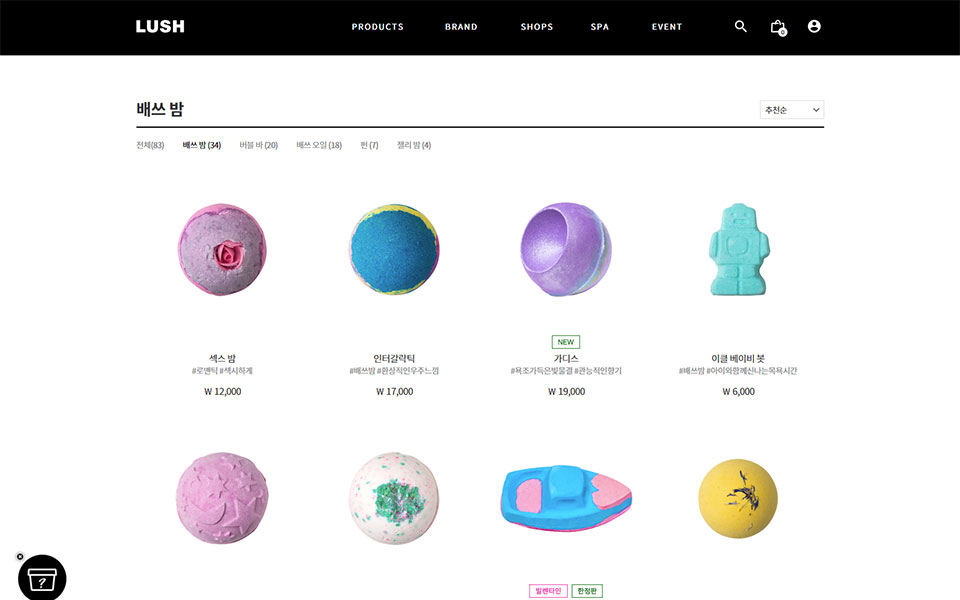This screenshot has height=600, width=960.
Task: Open the floating help basket icon
Action: click(42, 579)
